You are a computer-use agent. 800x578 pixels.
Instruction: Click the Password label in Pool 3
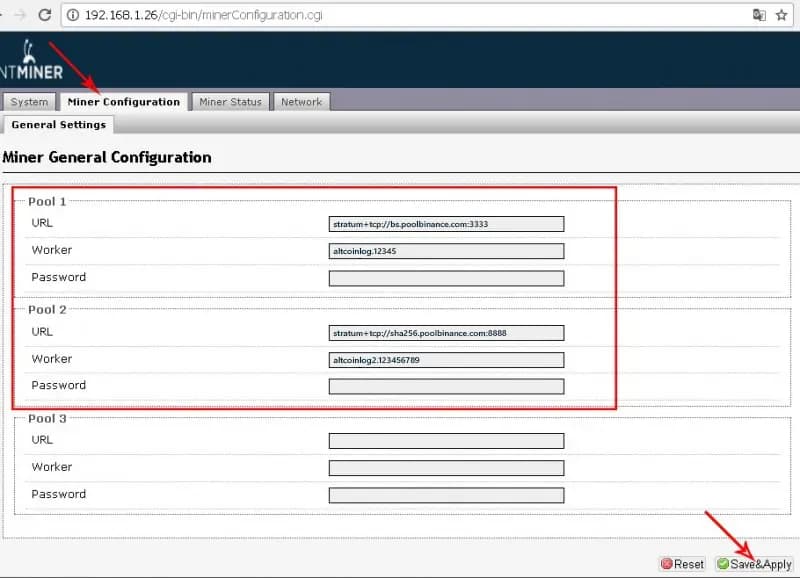click(x=59, y=494)
